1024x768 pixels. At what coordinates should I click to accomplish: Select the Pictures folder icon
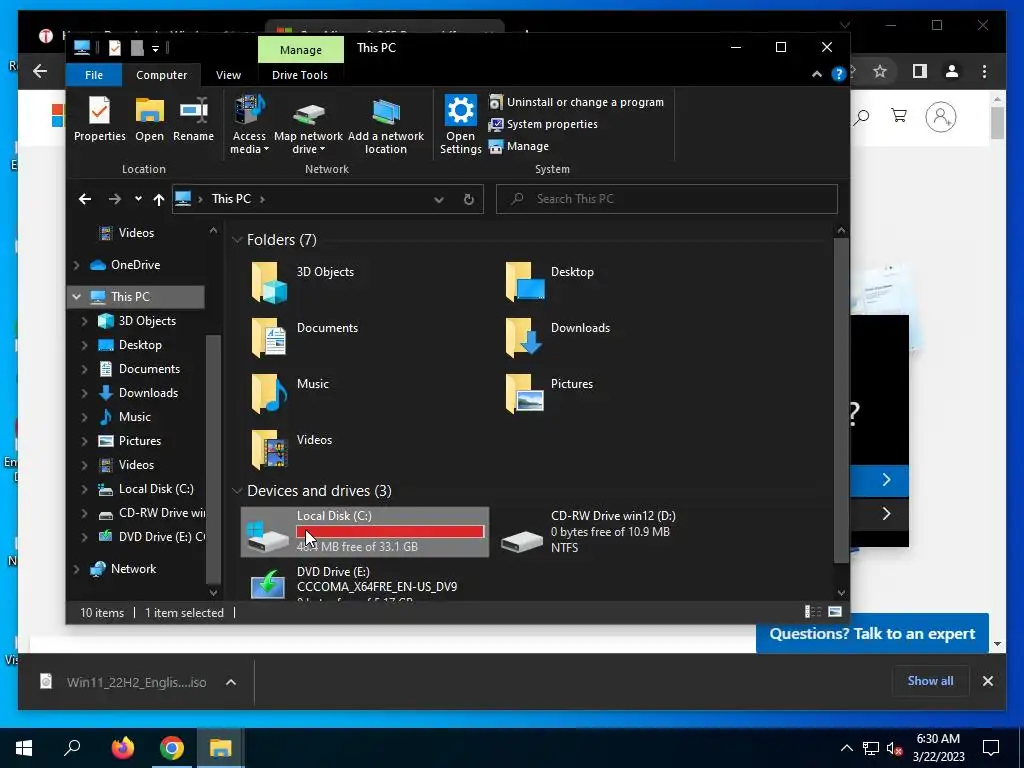(x=525, y=394)
